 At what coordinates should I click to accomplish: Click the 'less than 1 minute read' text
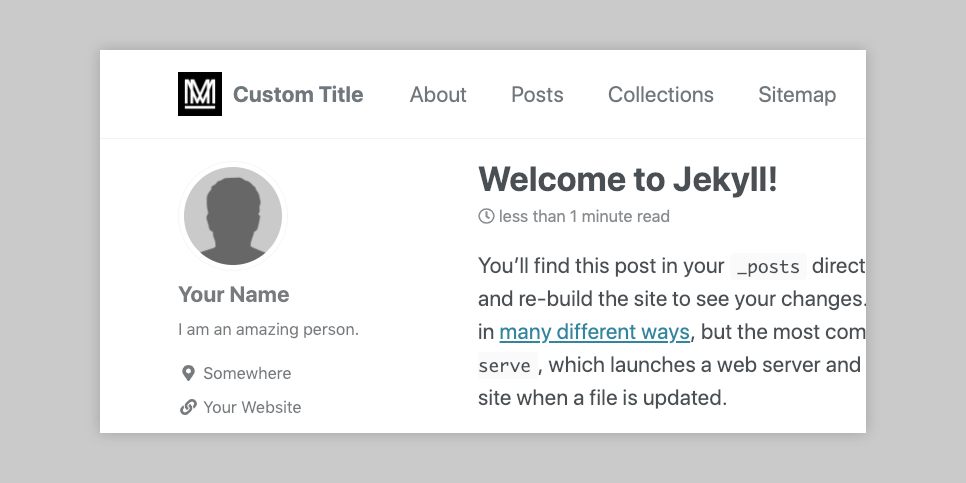click(584, 216)
